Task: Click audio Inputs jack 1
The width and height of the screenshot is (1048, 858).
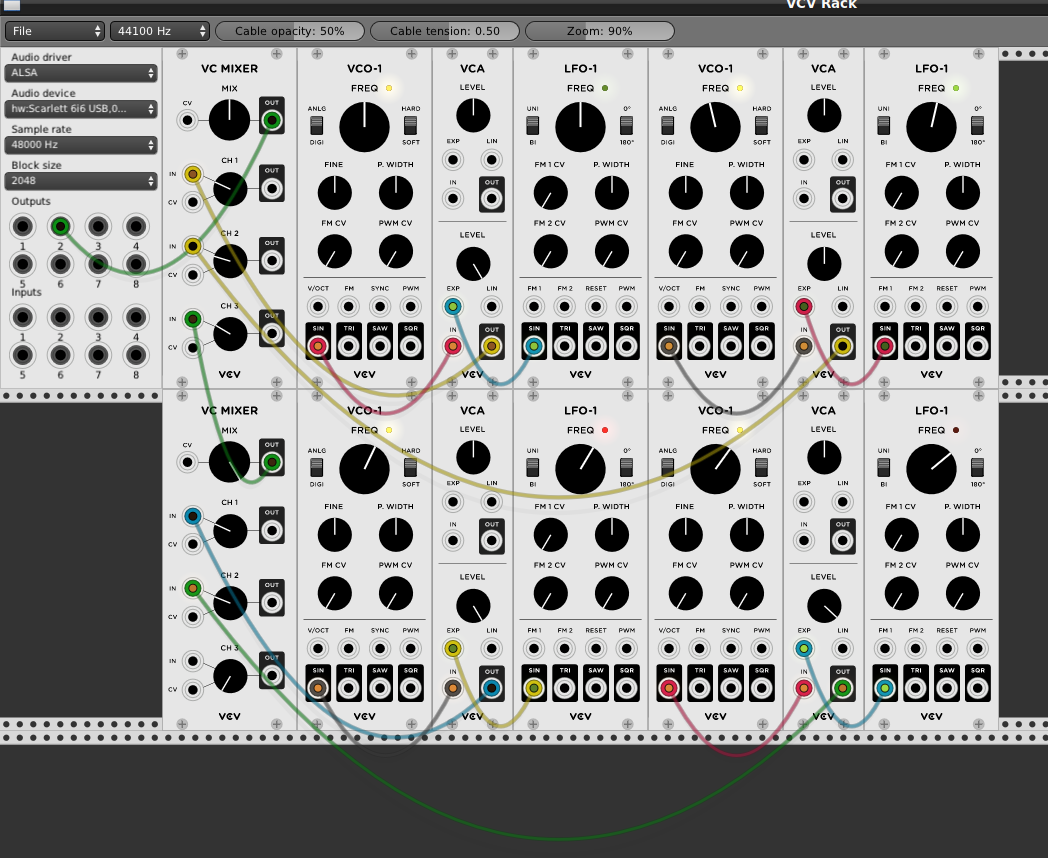Action: click(x=23, y=317)
